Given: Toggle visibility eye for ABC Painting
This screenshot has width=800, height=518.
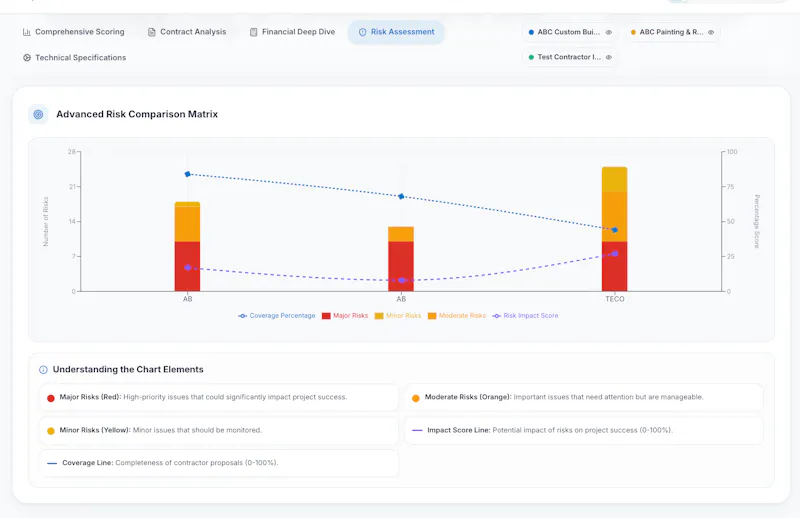Looking at the screenshot, I should tap(711, 32).
